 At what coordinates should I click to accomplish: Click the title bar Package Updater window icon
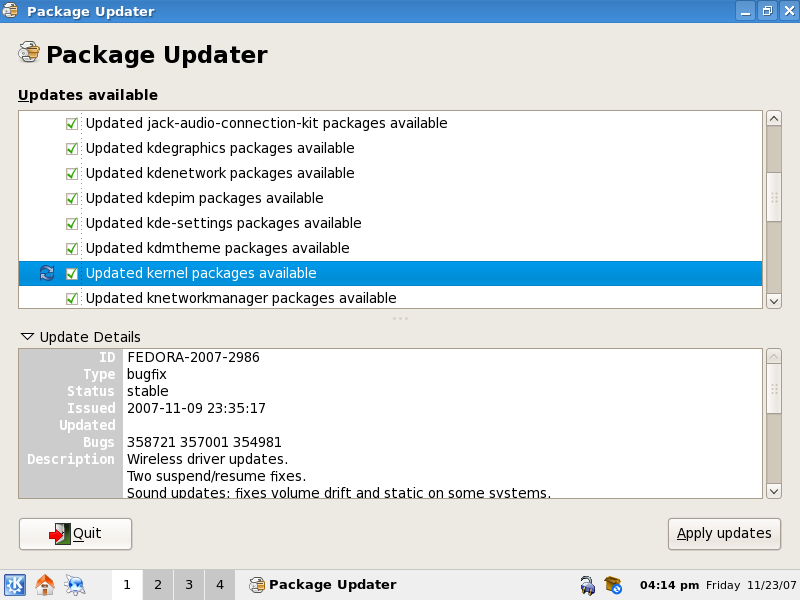coord(10,11)
